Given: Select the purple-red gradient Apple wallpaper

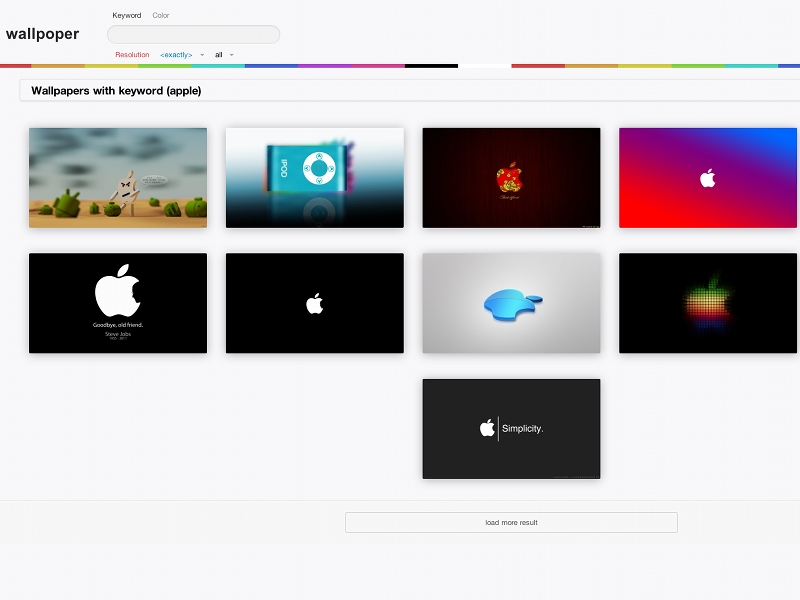Looking at the screenshot, I should click(708, 178).
